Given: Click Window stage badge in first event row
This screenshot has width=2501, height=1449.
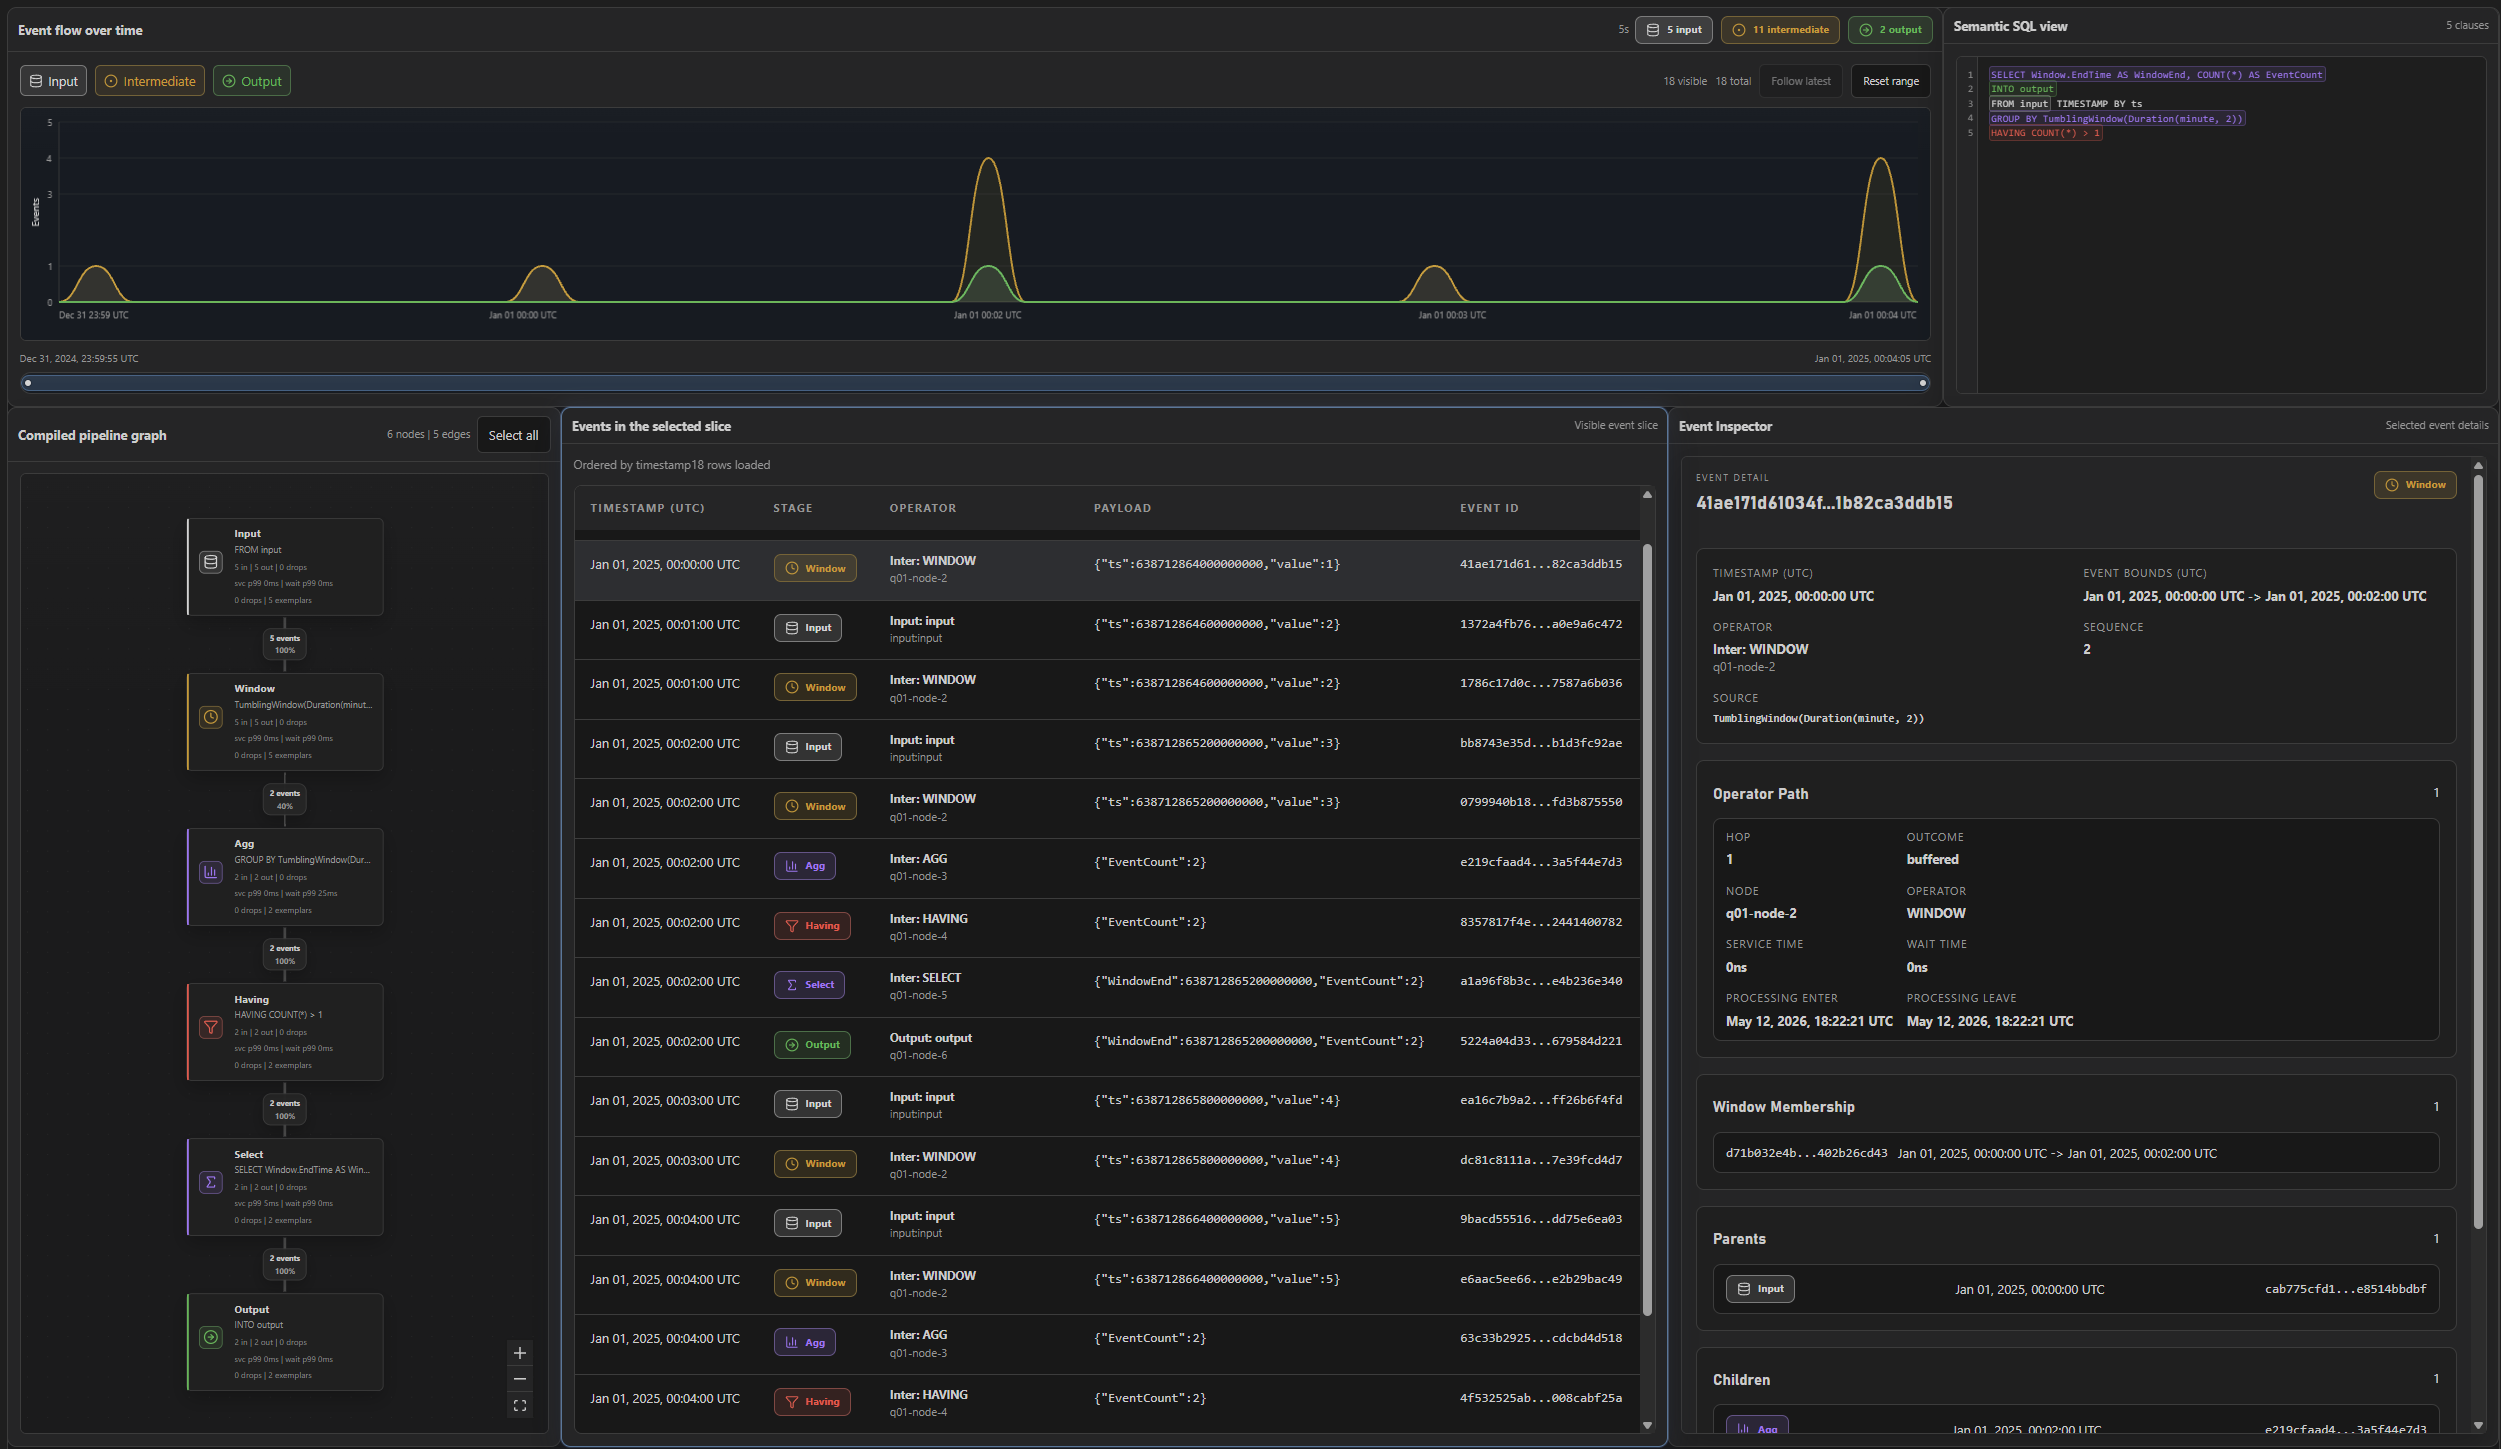Looking at the screenshot, I should coord(815,568).
